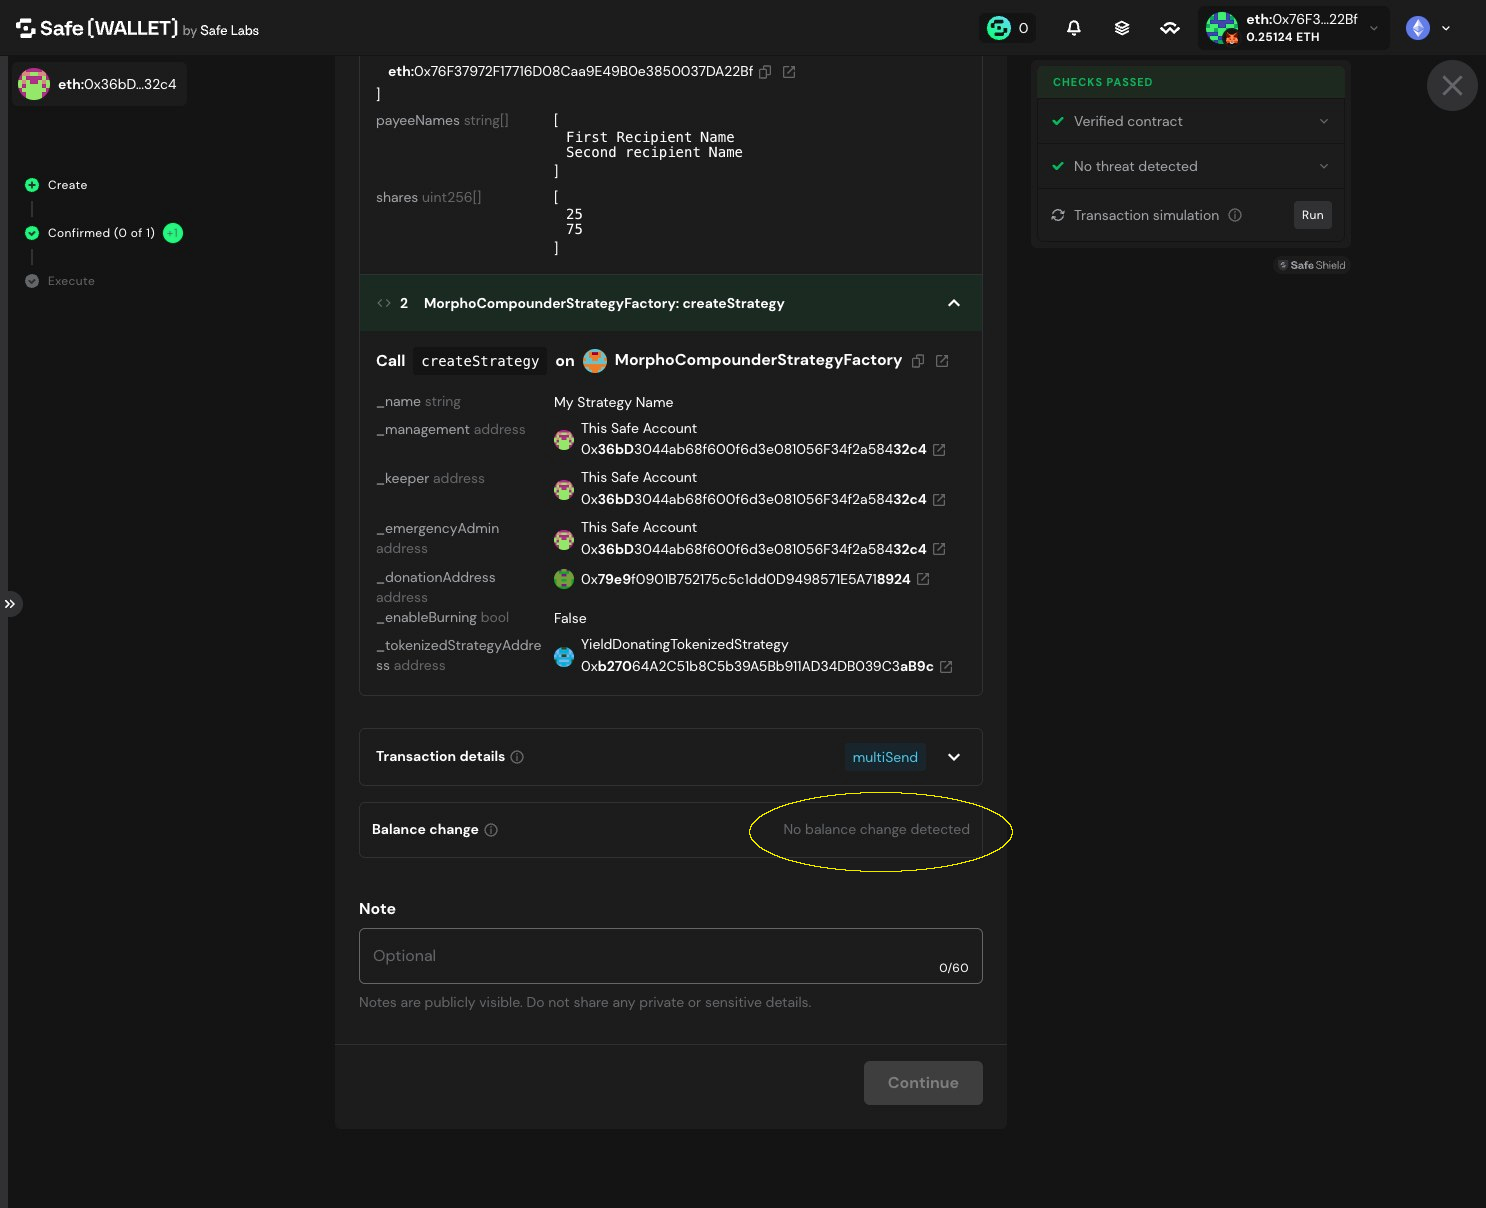
Task: Open eth:0x76F37972 address in explorer
Action: click(x=789, y=72)
